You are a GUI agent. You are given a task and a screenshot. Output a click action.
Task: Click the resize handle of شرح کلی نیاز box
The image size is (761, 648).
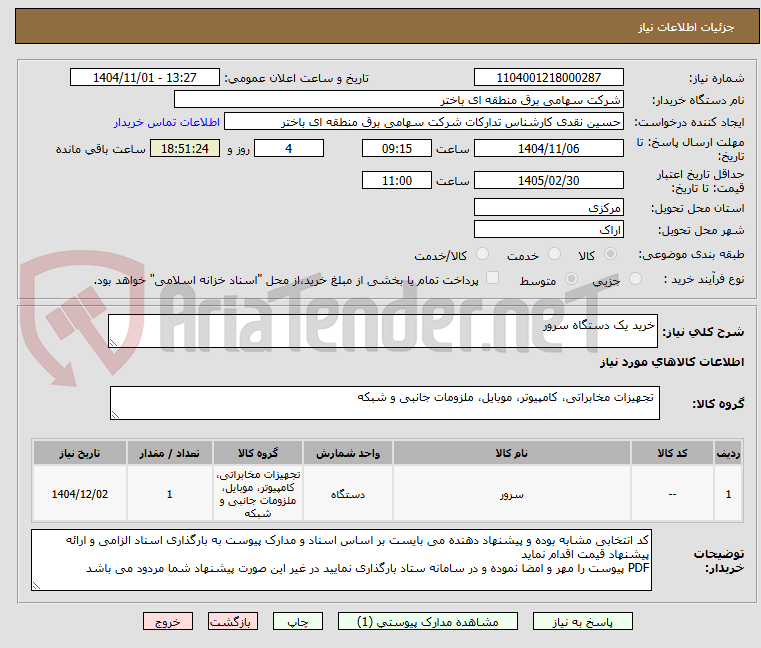point(114,342)
